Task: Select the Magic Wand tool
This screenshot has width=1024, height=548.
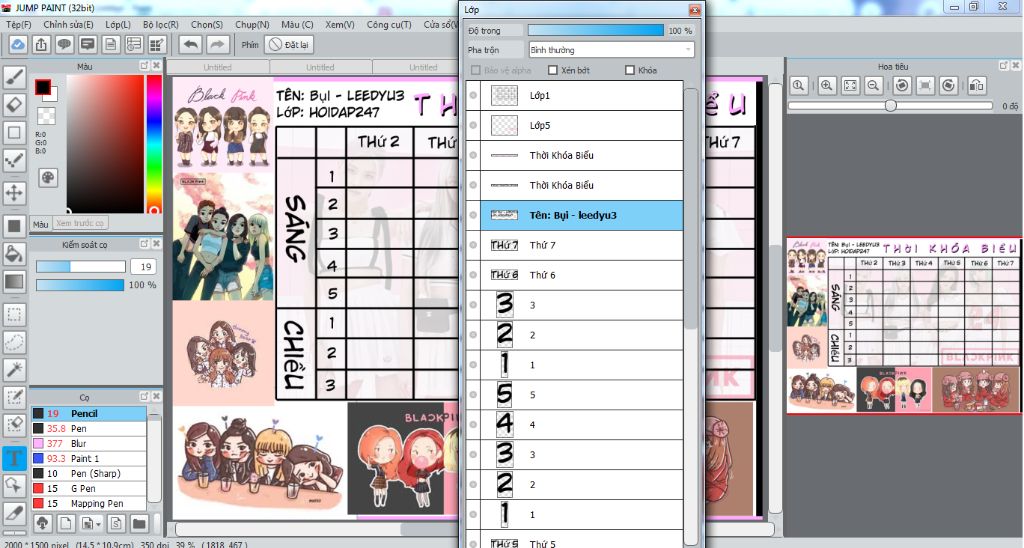Action: (14, 370)
